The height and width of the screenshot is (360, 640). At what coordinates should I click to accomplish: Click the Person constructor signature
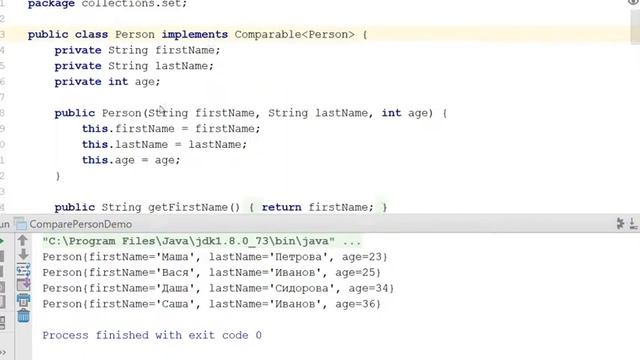(251, 113)
